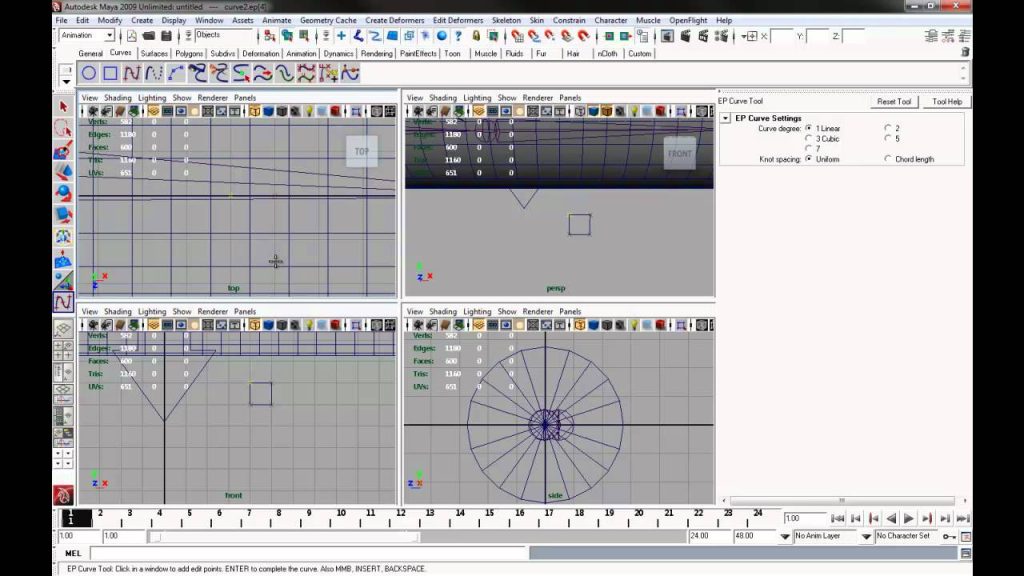Go to the end of the playback range
1024x576 pixels.
pyautogui.click(x=963, y=519)
